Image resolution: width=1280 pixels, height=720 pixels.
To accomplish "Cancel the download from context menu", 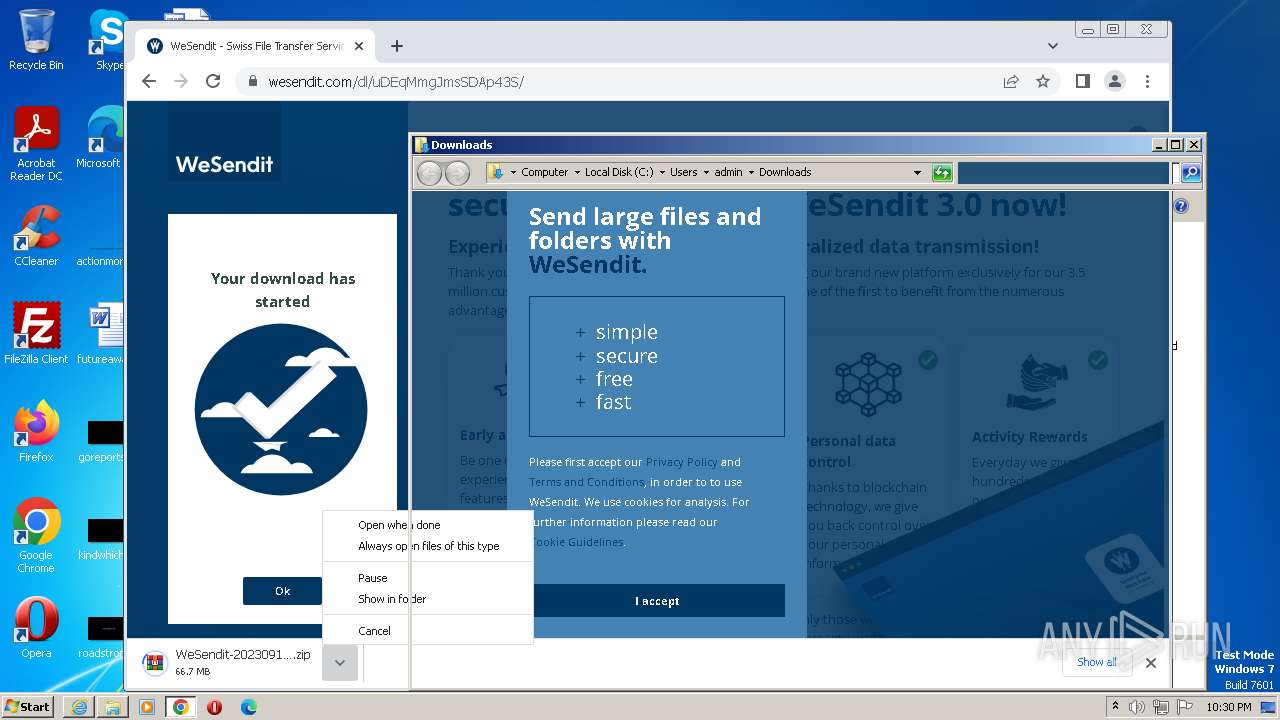I will coord(374,631).
